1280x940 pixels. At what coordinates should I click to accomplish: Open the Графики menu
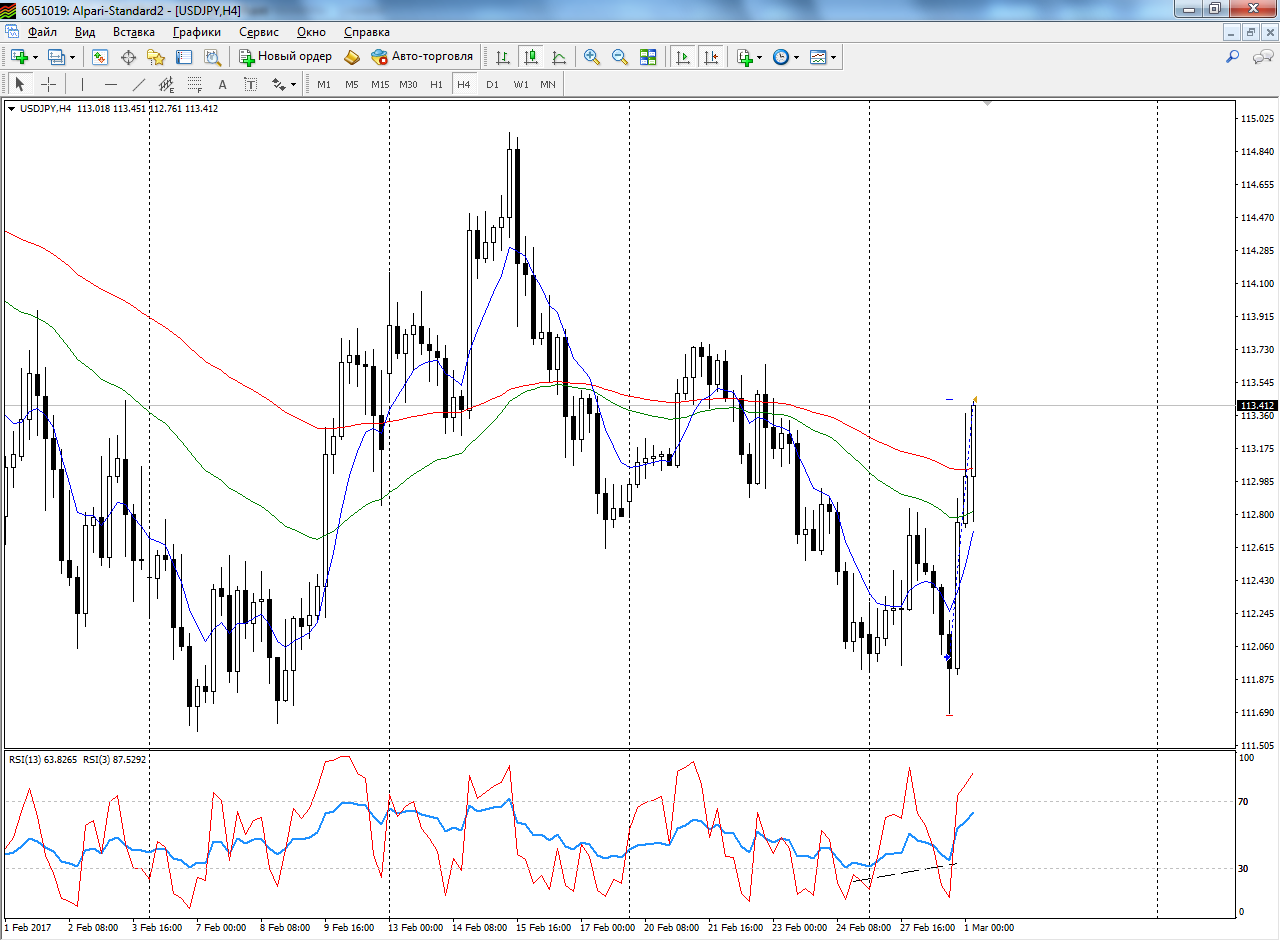pos(197,32)
